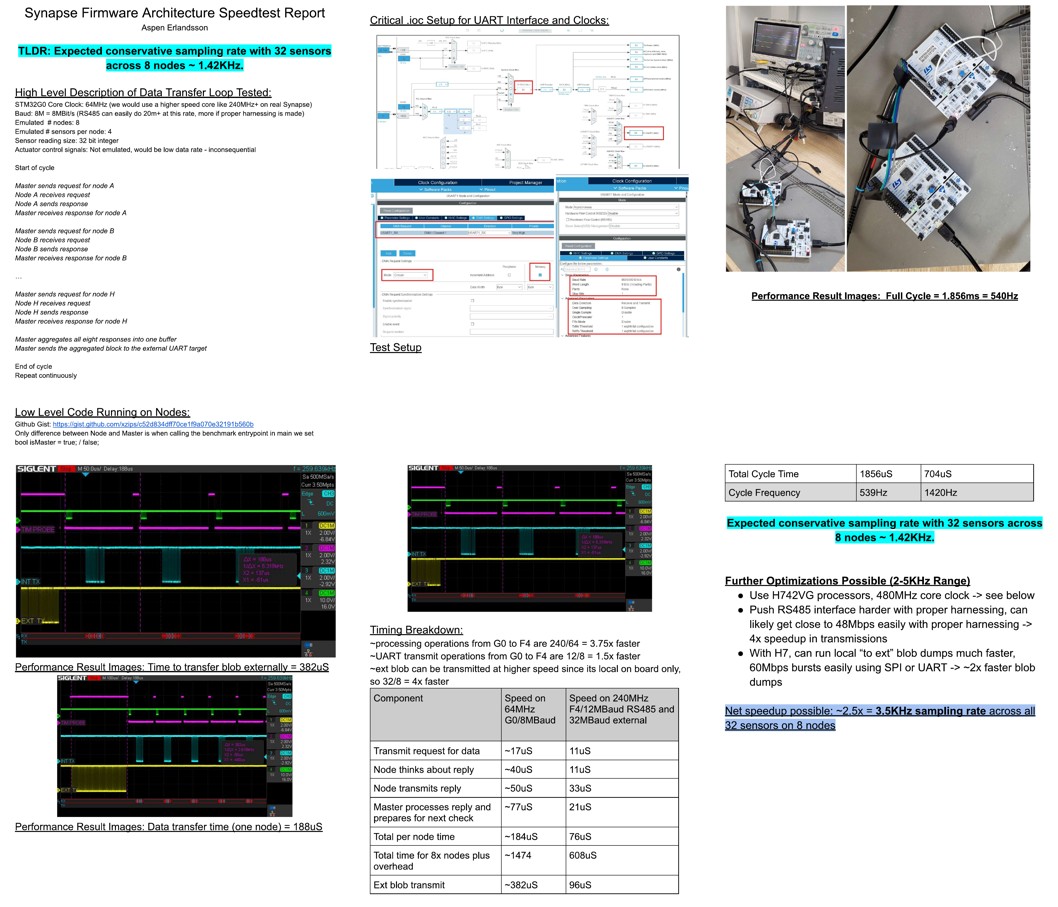Click the '1420Hz' cell in cycle table

click(x=975, y=492)
